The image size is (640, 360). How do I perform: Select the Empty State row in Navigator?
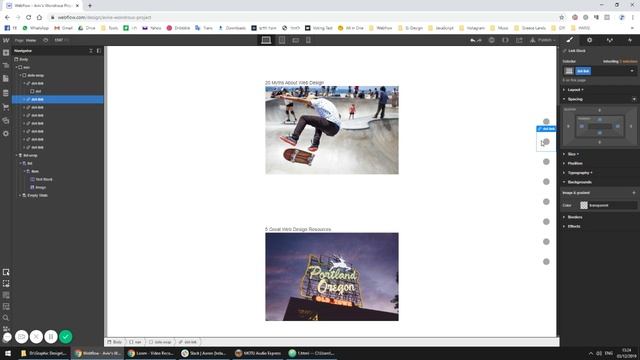point(37,196)
